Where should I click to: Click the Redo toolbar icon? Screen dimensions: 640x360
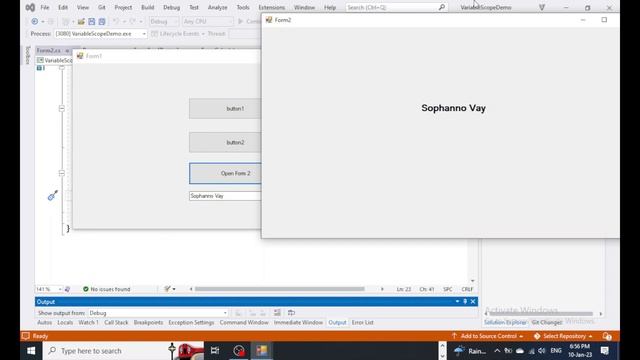pos(132,21)
